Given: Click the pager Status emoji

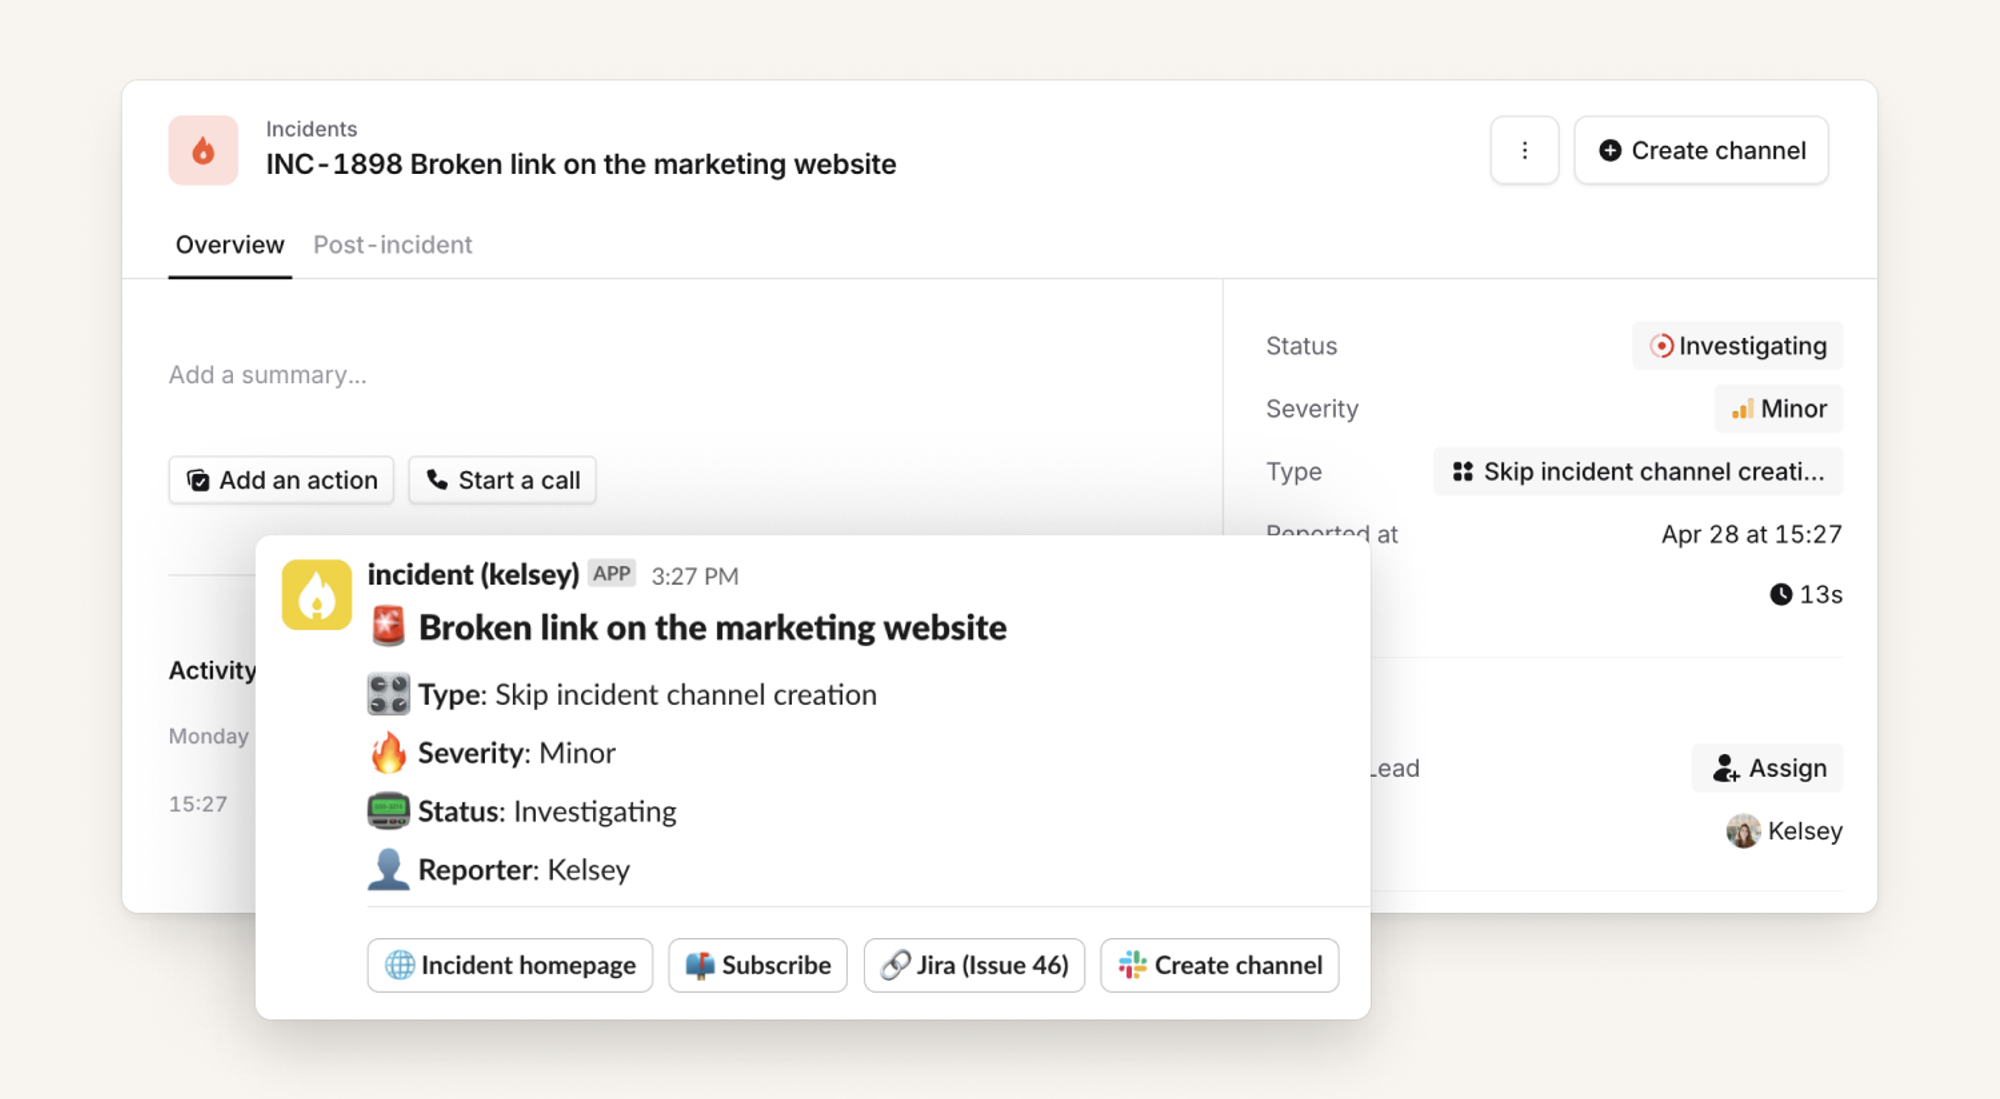Looking at the screenshot, I should (388, 811).
